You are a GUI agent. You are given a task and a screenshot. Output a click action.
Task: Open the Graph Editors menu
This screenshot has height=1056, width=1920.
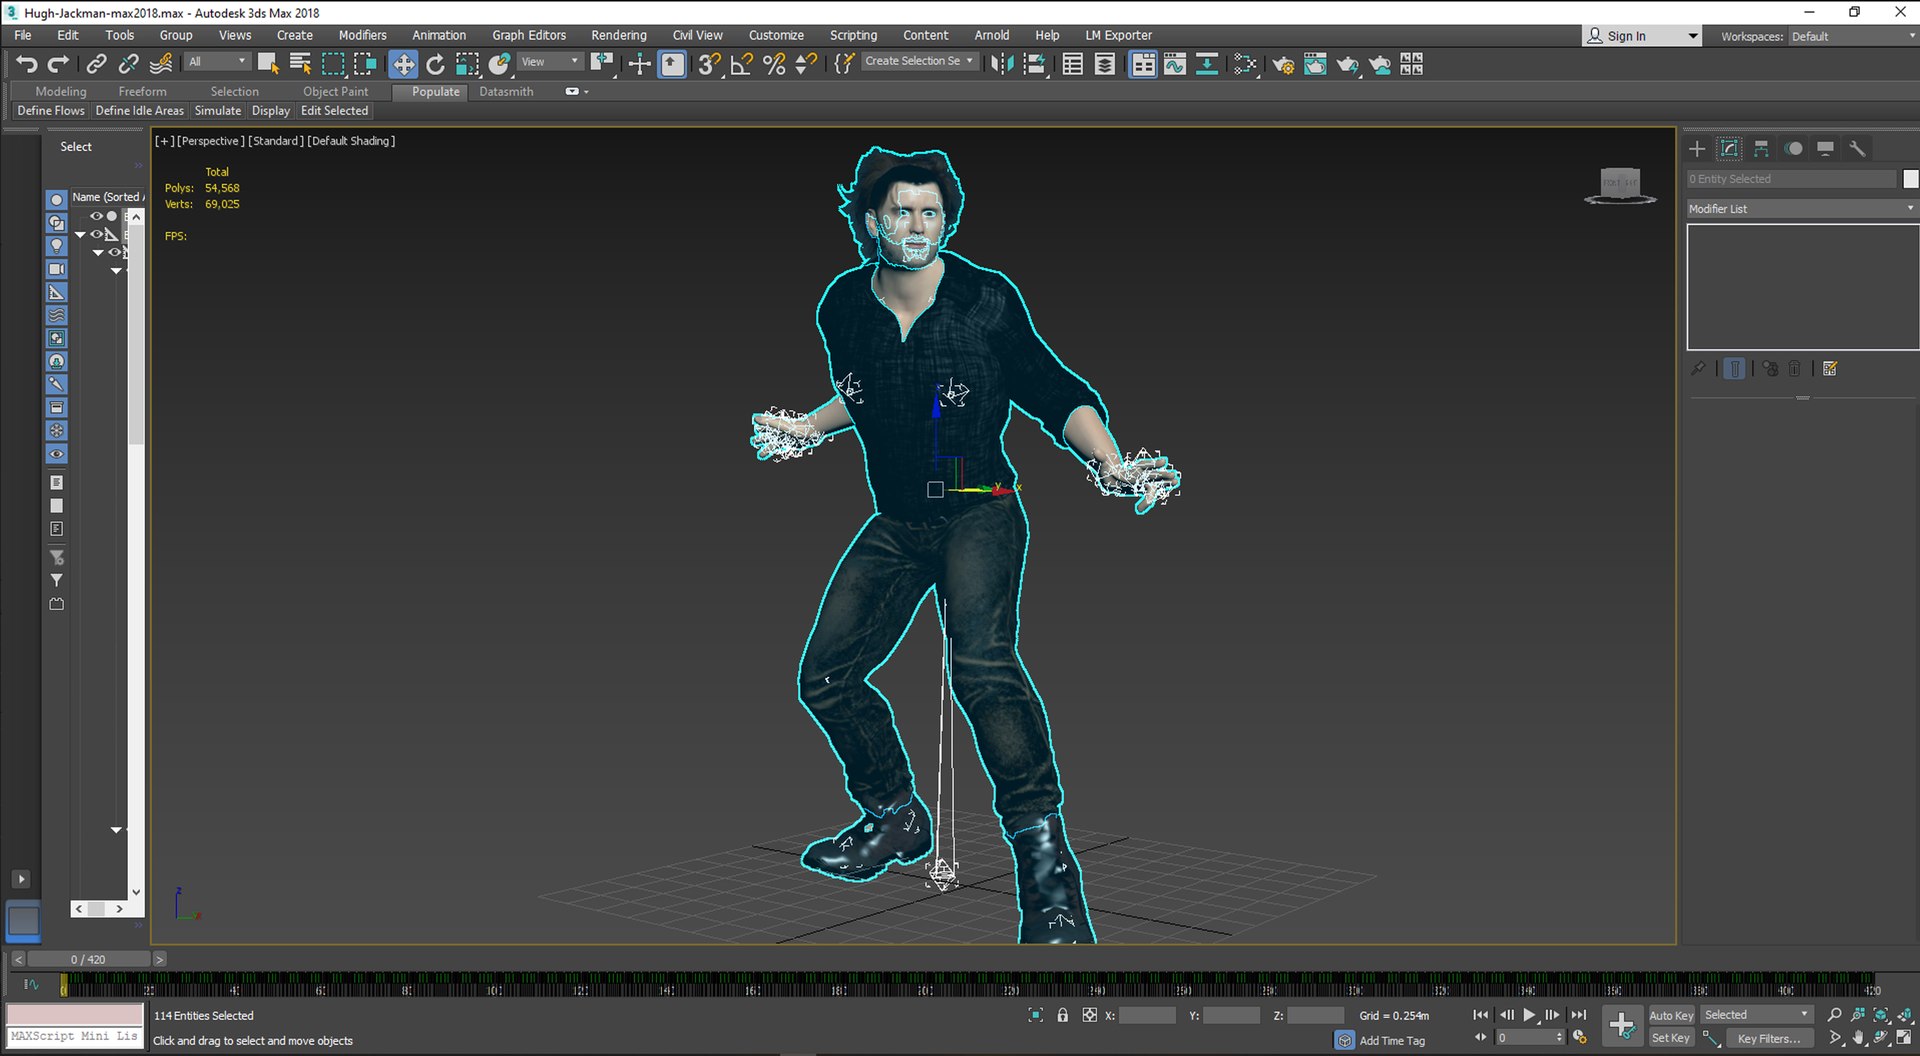point(529,35)
